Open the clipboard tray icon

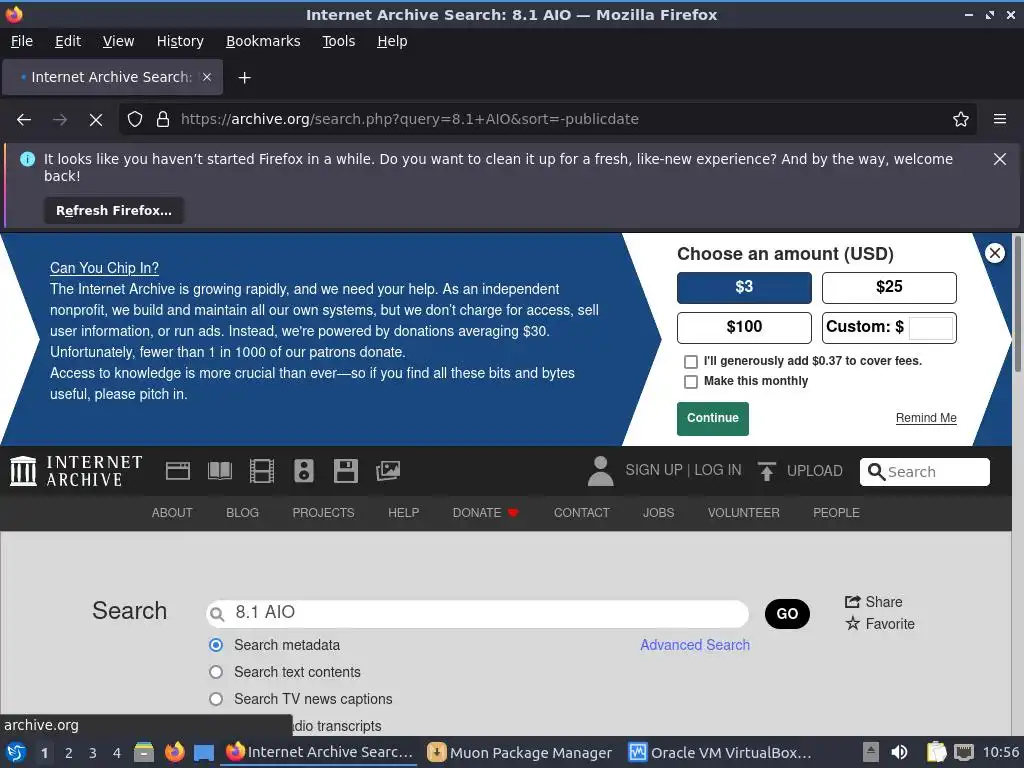936,752
